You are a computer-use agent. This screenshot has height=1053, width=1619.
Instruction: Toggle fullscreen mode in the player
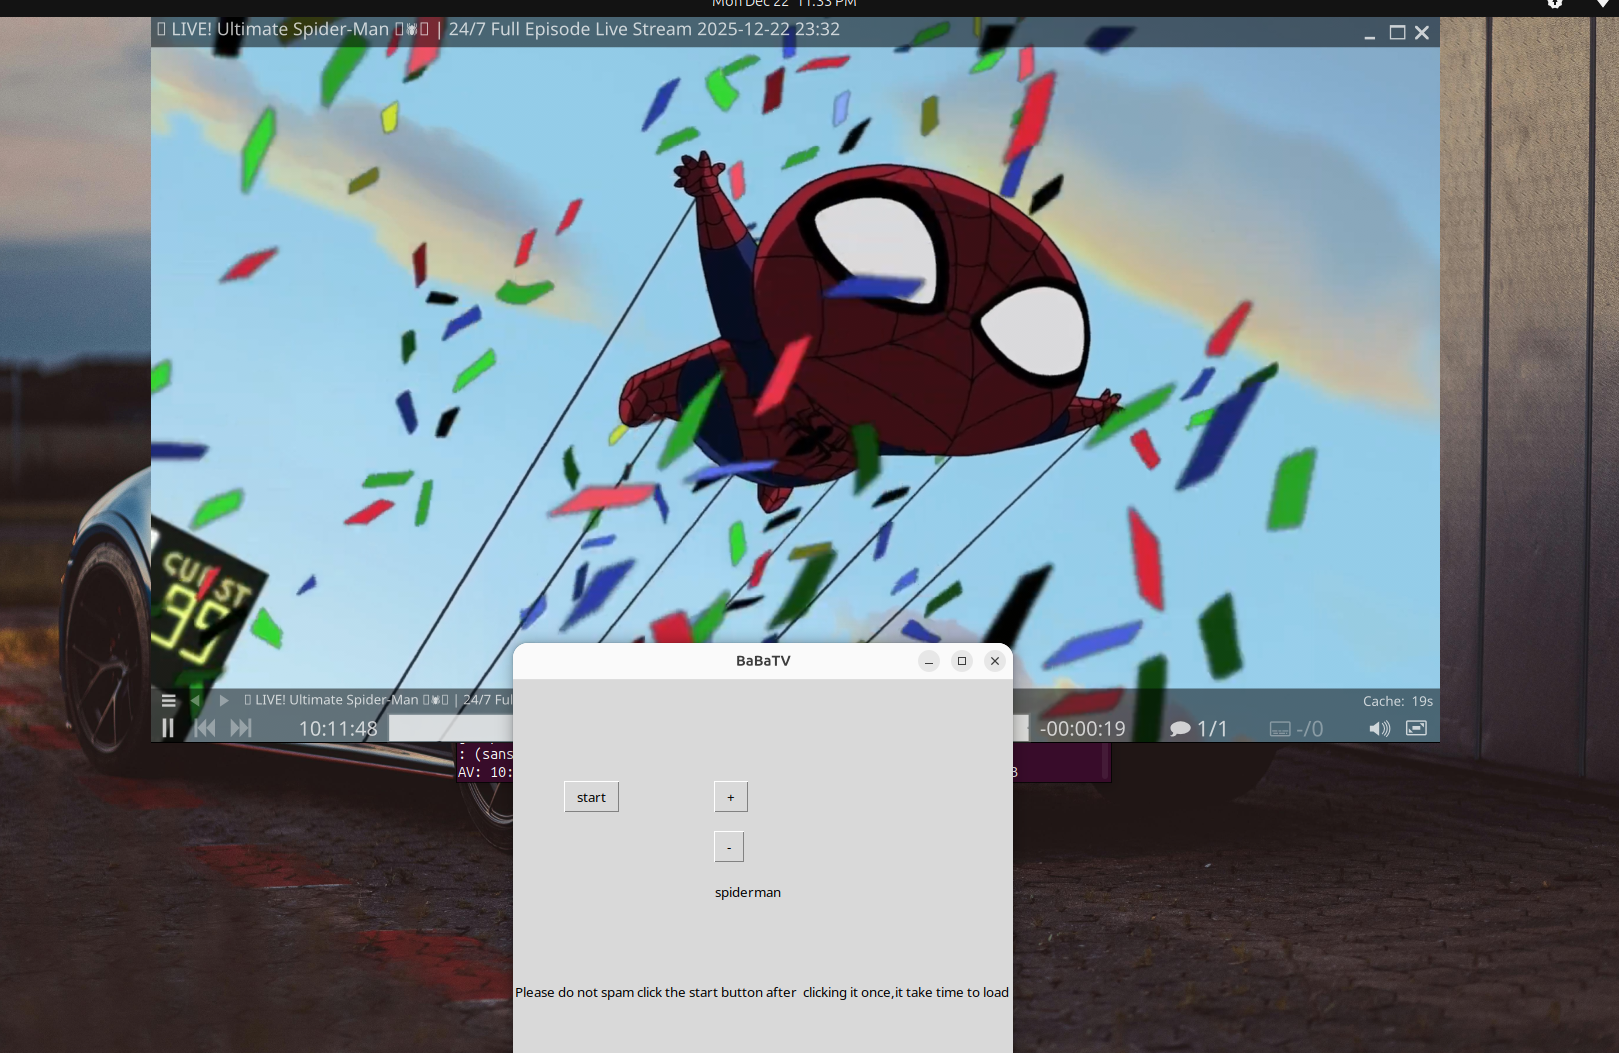tap(1416, 728)
